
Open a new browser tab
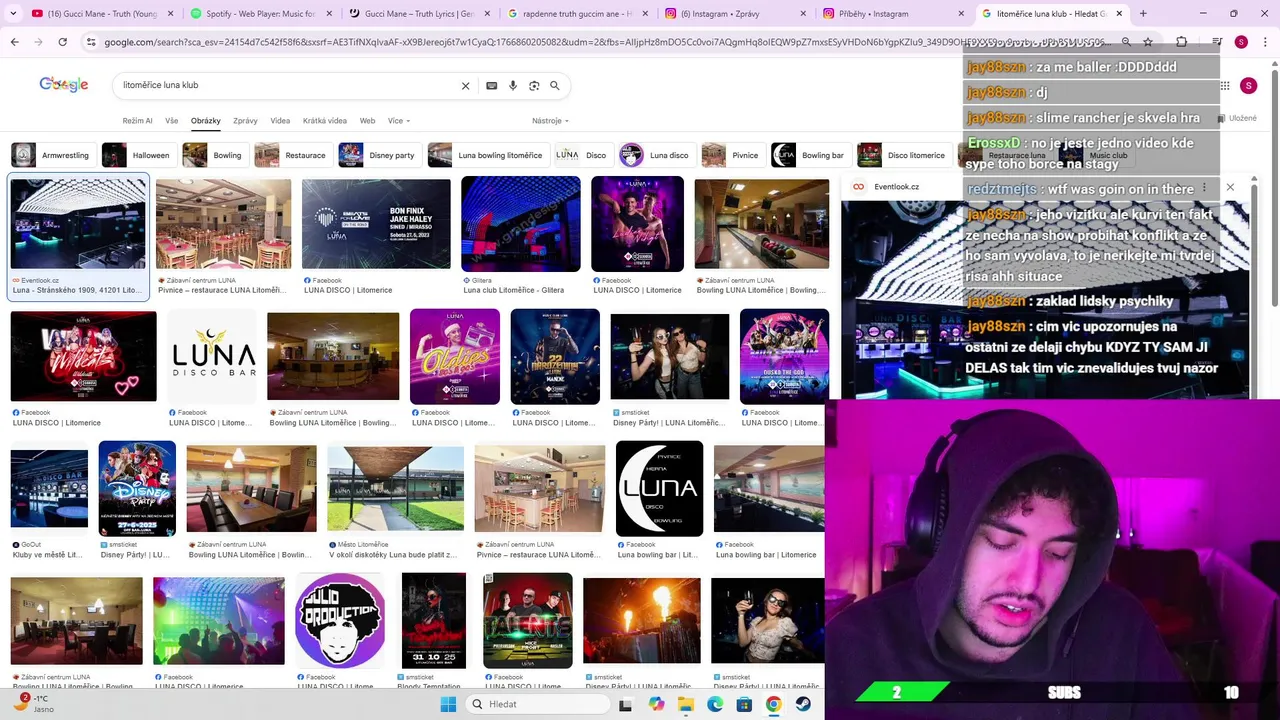[1143, 14]
